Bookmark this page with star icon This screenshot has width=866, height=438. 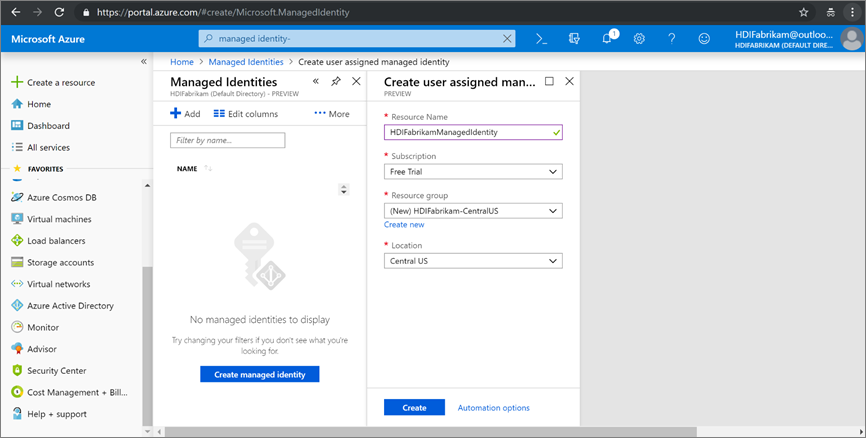tap(803, 12)
